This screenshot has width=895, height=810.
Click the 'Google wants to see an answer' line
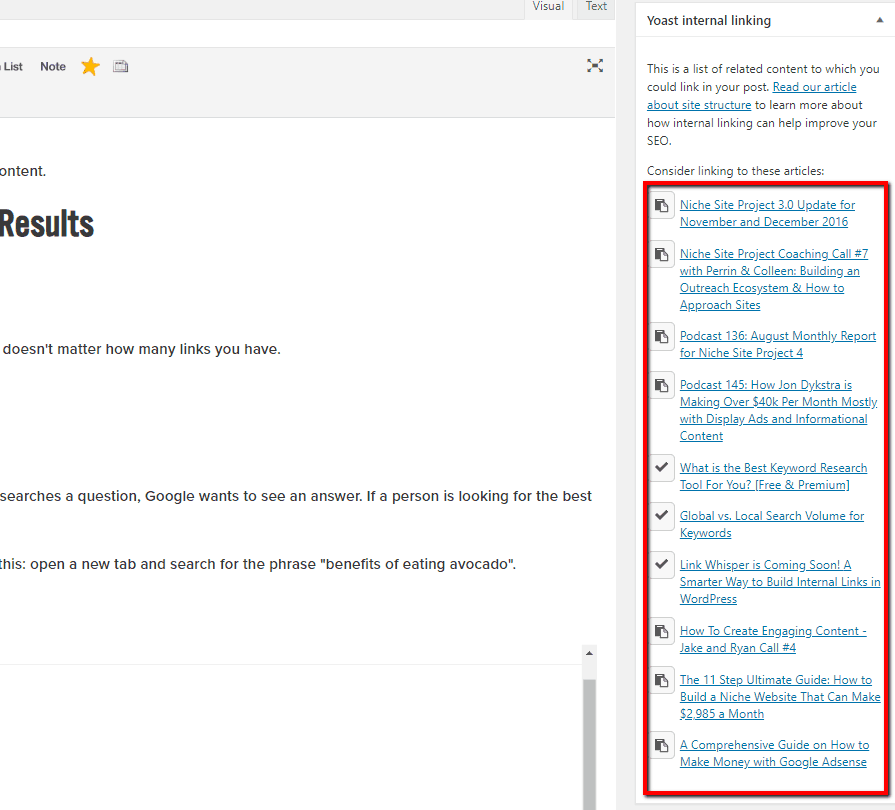pyautogui.click(x=296, y=496)
